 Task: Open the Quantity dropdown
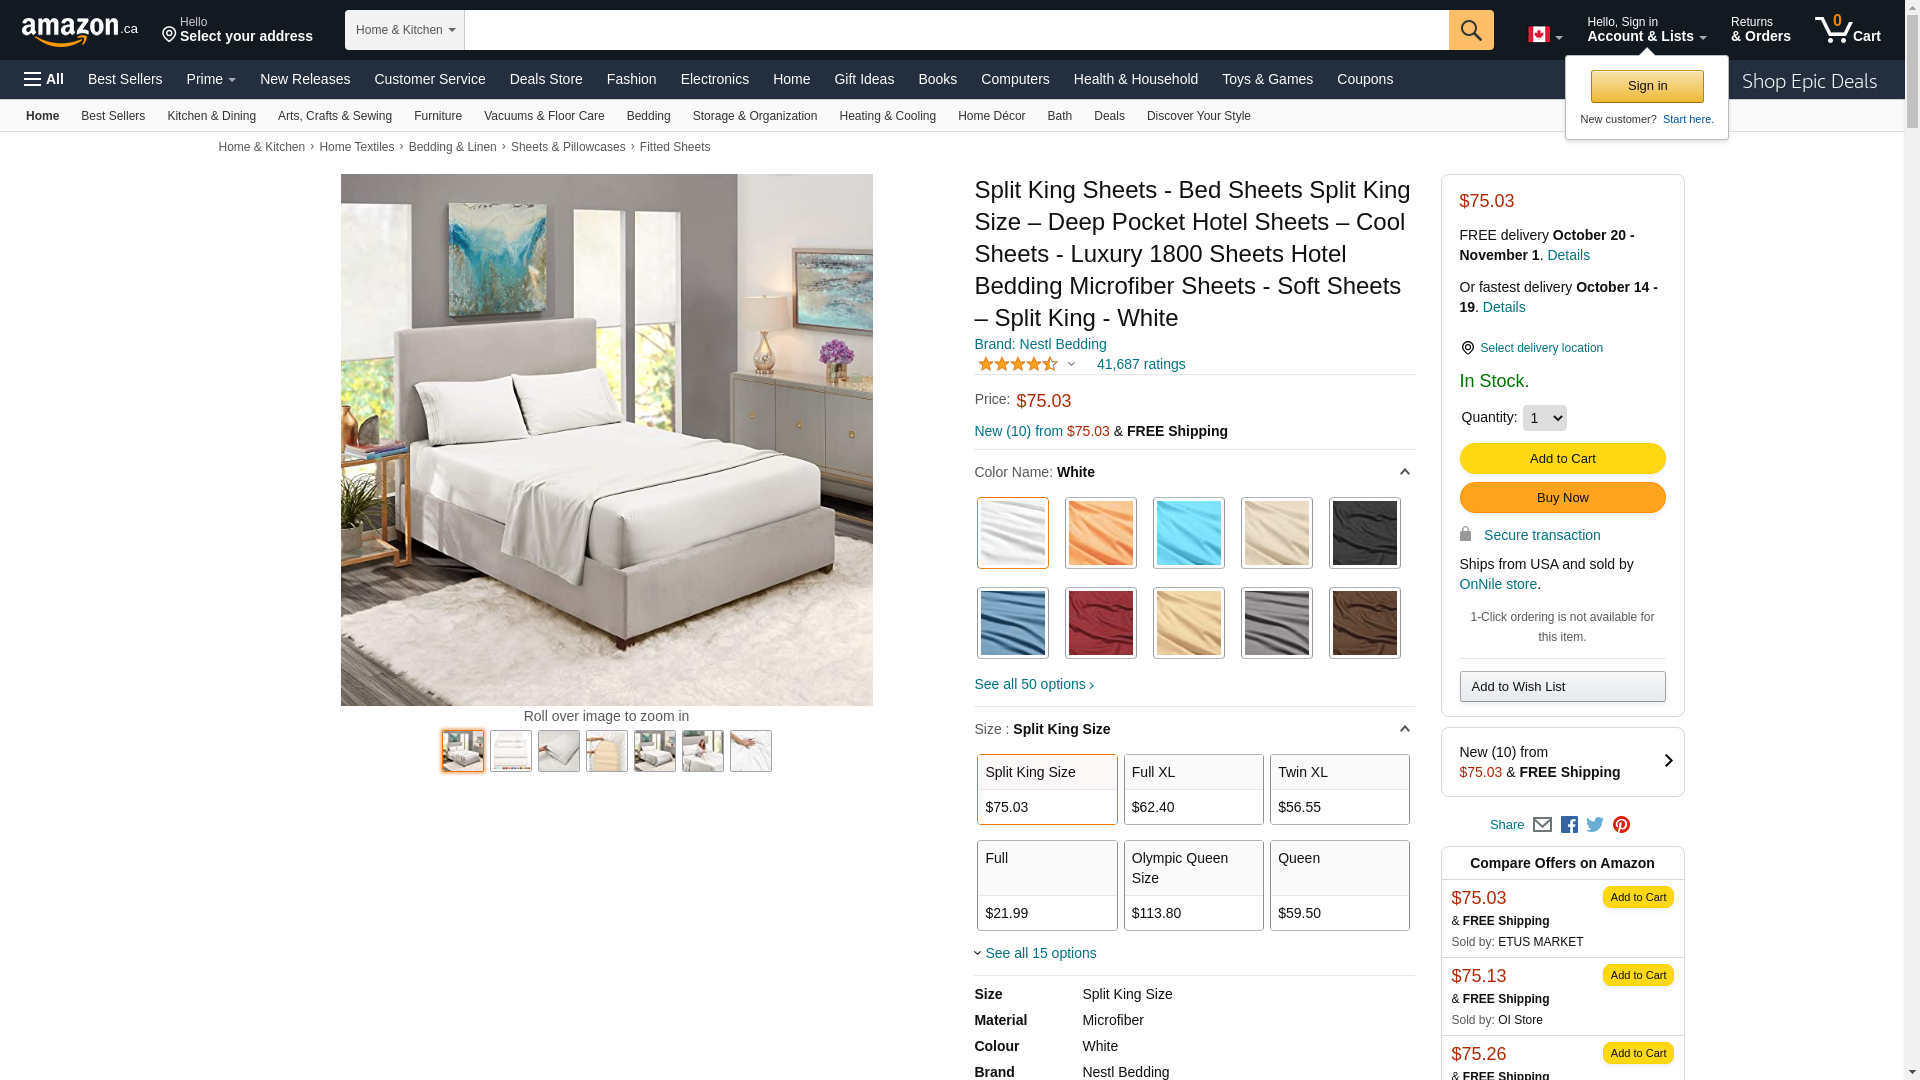[1544, 418]
